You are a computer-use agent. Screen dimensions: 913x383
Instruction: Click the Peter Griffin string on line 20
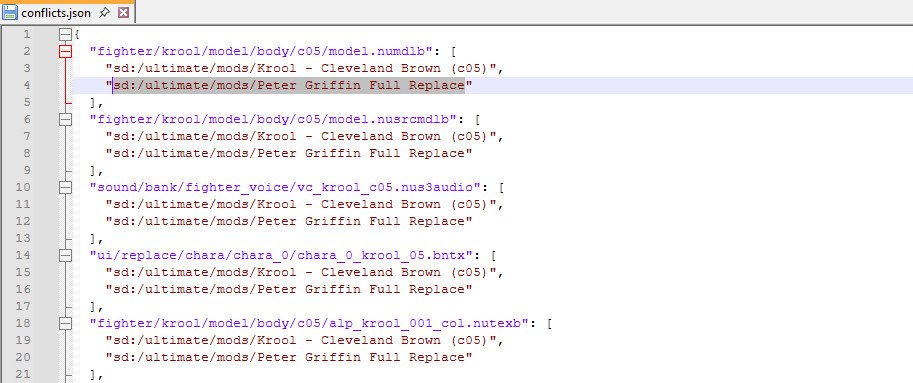[289, 358]
